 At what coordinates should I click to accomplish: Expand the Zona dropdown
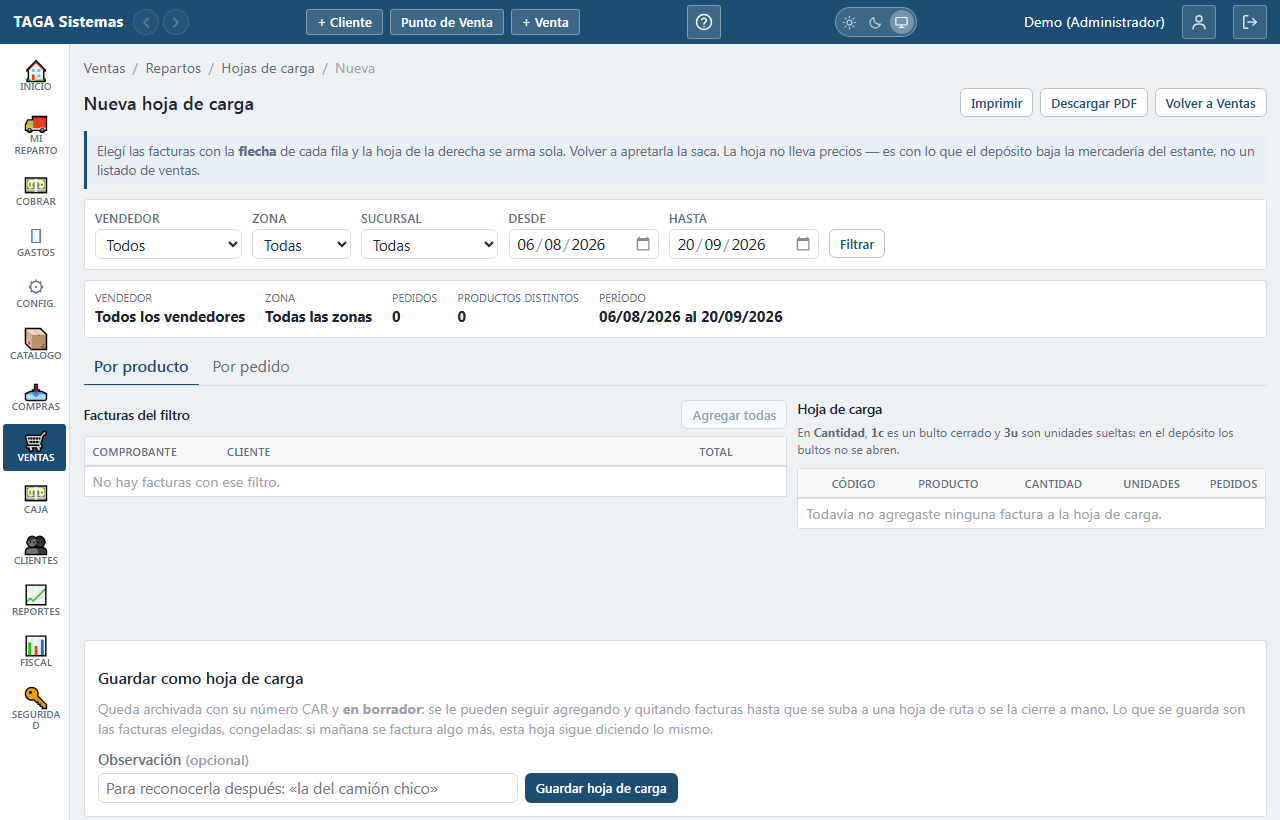pos(301,245)
